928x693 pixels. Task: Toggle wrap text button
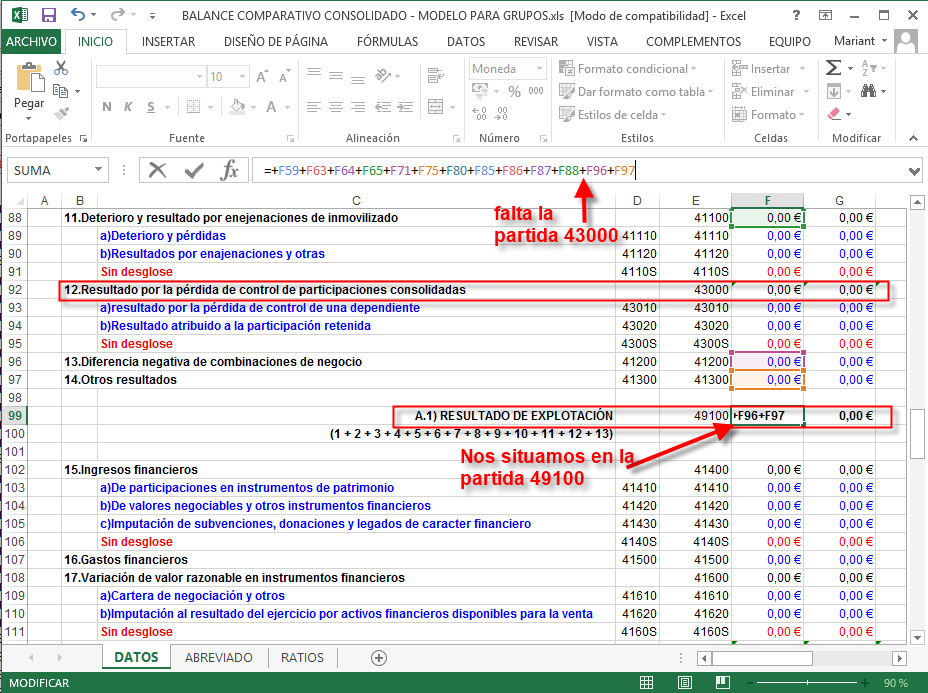(436, 75)
